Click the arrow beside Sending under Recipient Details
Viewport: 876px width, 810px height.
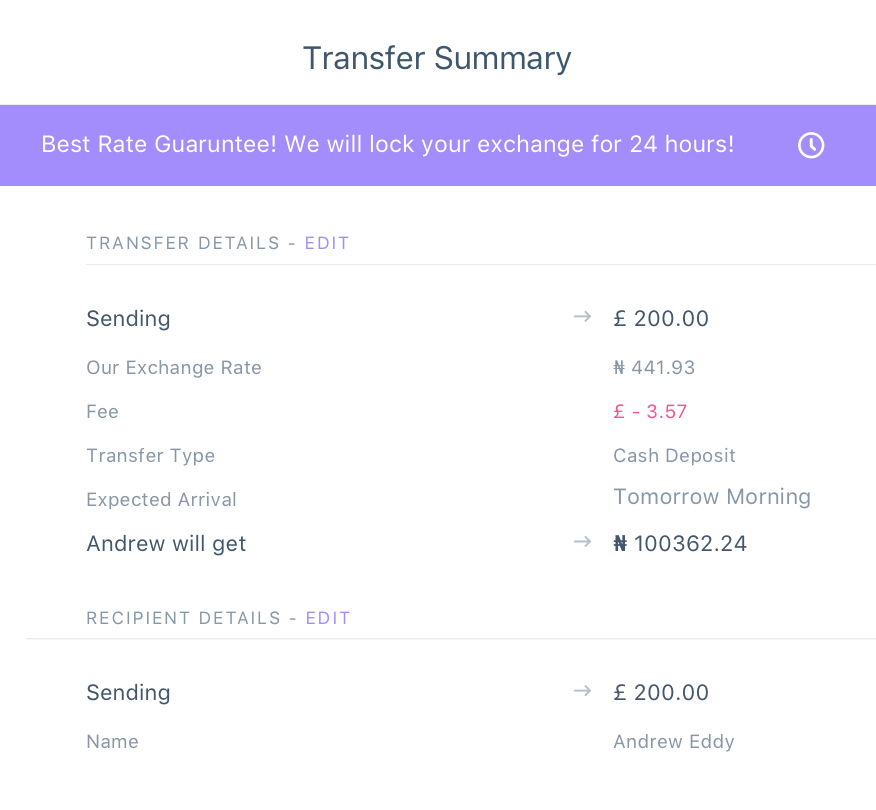(582, 691)
